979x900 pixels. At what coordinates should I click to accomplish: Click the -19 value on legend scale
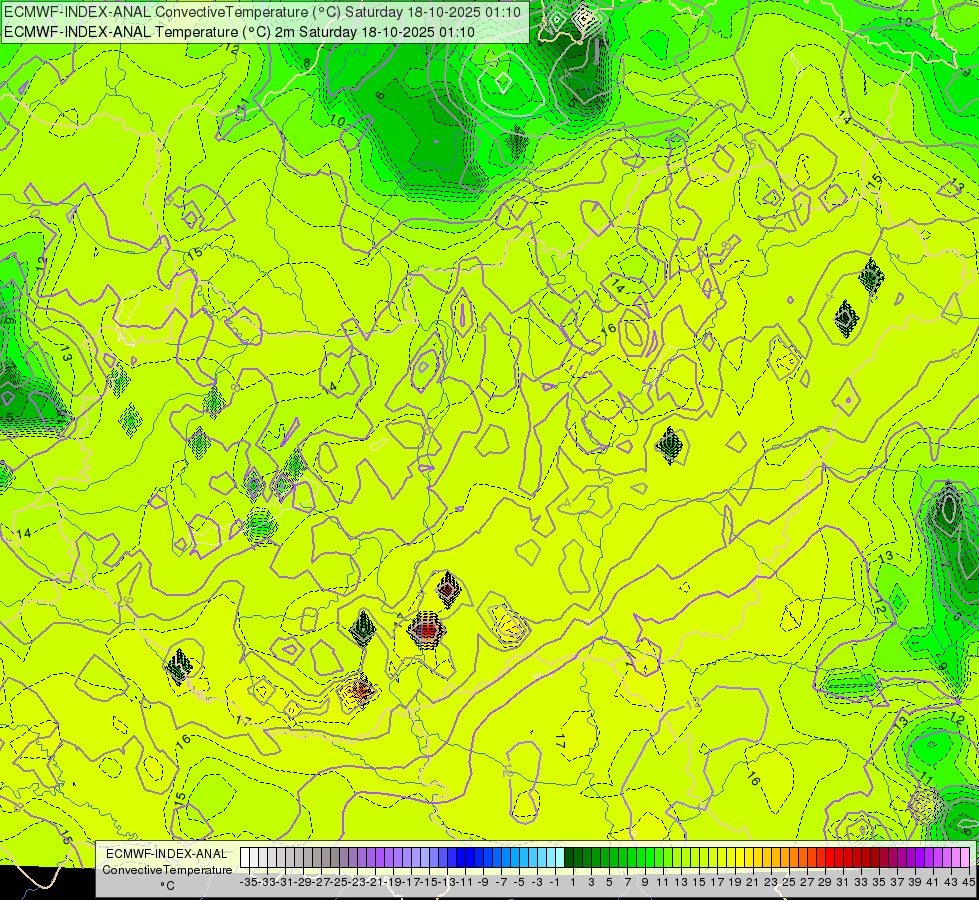393,883
